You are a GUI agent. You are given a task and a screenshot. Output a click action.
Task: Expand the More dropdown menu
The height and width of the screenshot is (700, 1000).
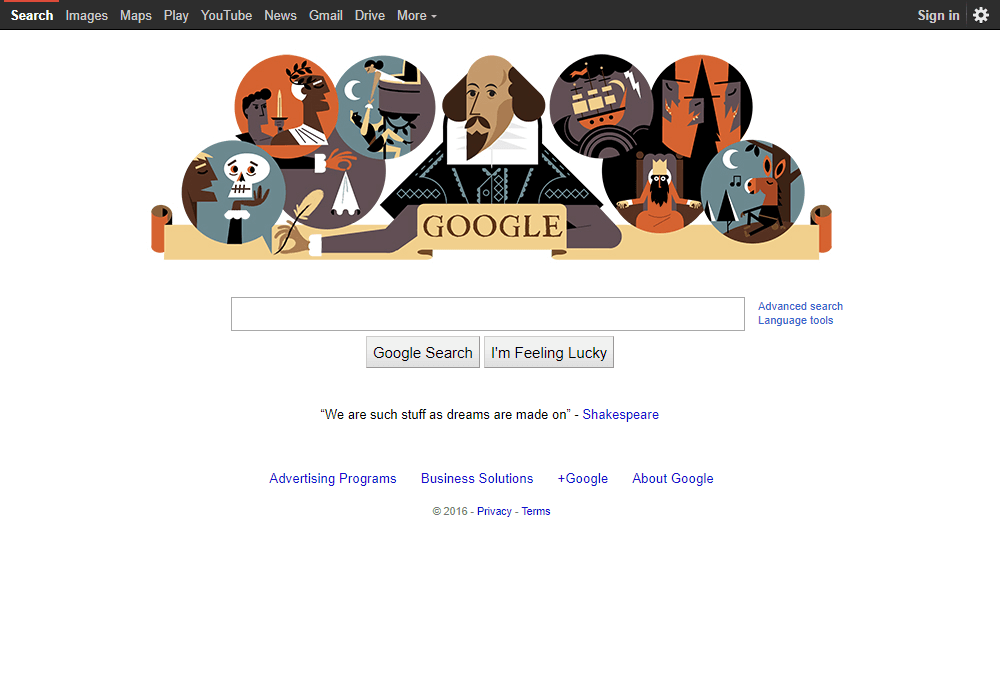point(416,15)
